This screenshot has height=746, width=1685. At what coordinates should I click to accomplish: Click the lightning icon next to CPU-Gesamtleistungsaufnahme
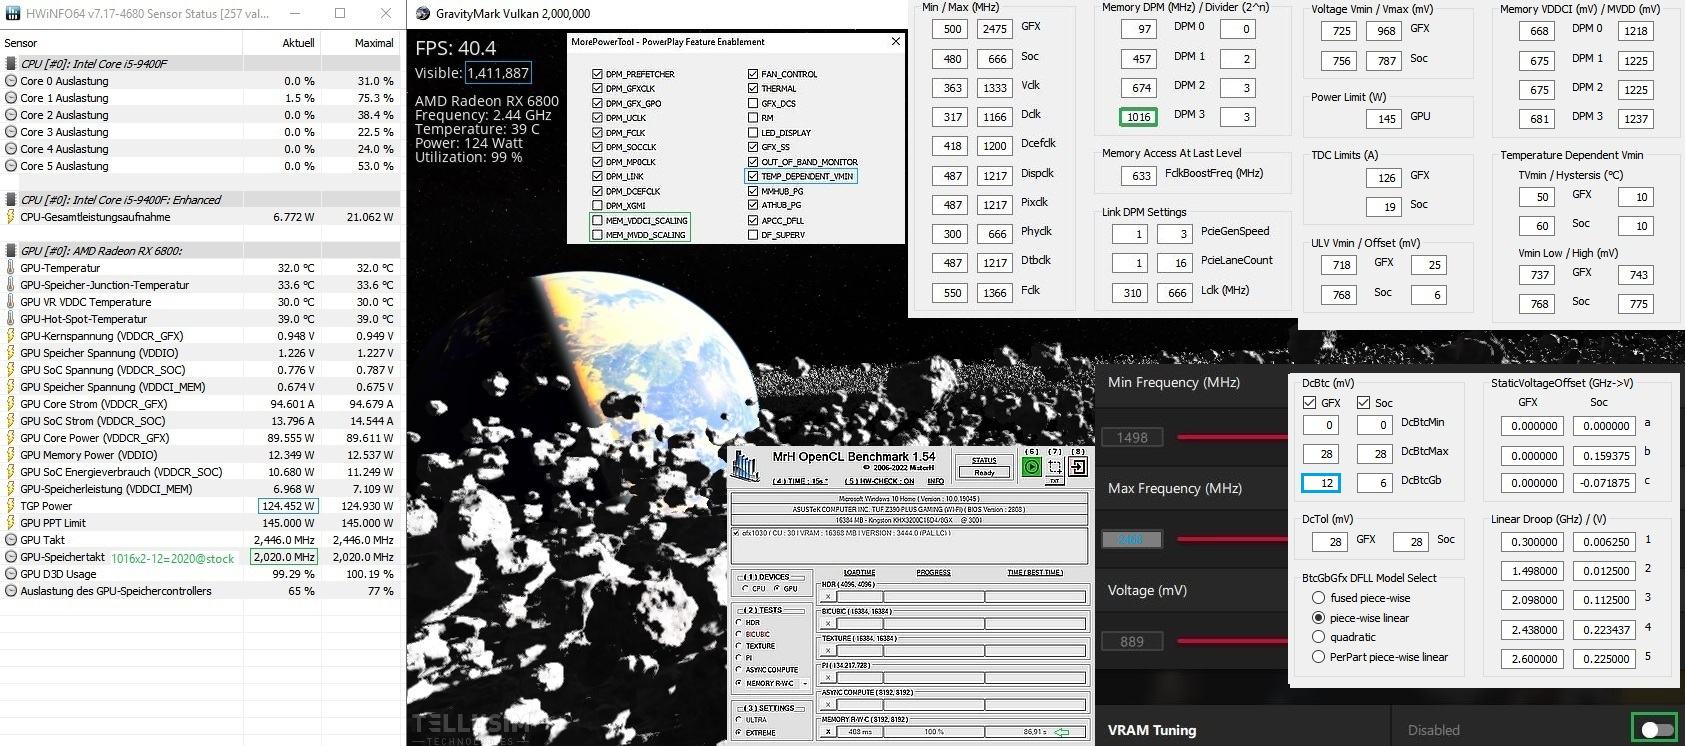11,217
